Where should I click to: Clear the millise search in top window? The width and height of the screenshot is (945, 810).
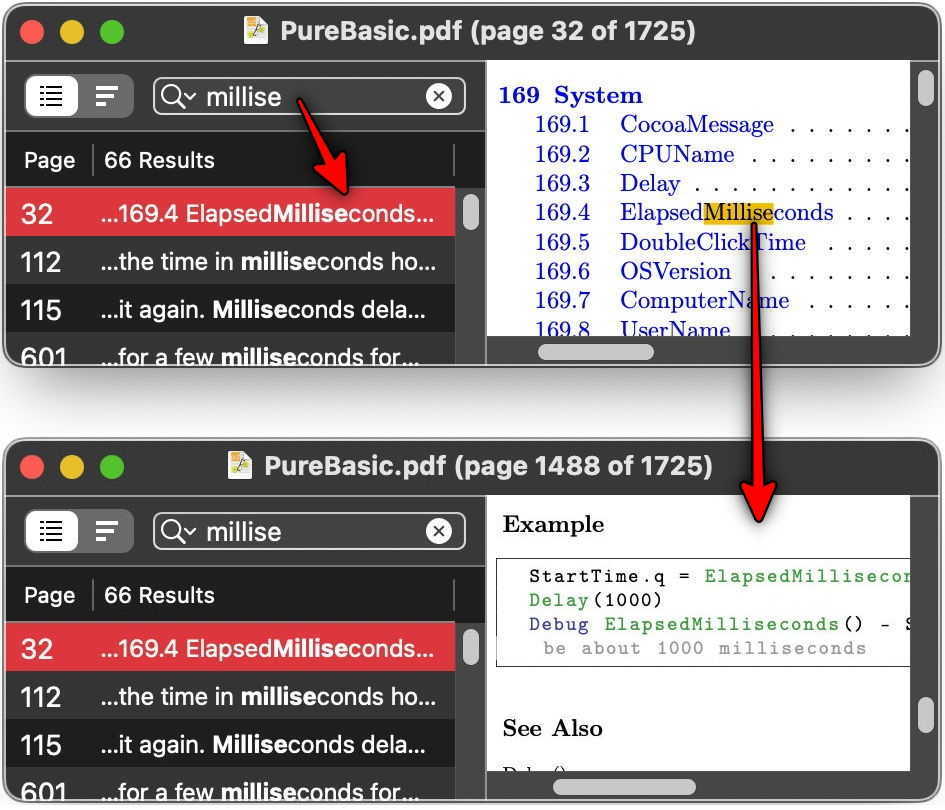click(x=439, y=96)
